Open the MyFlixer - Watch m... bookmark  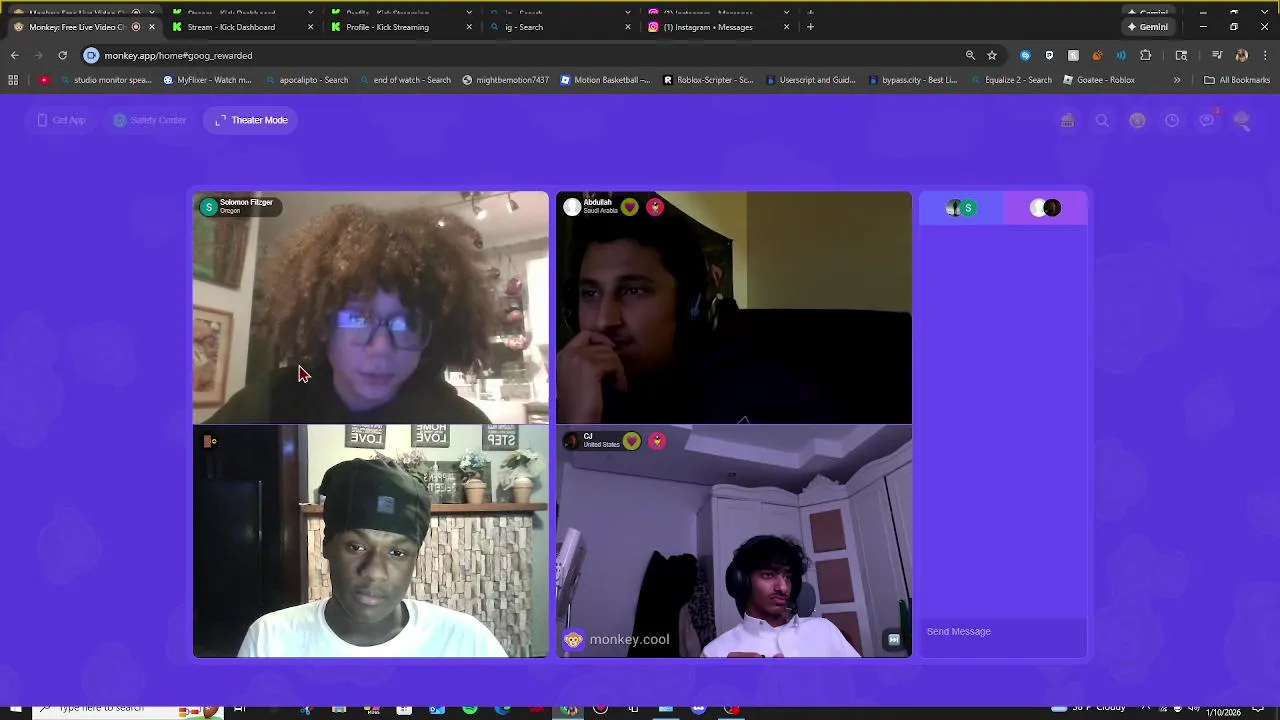[x=208, y=80]
